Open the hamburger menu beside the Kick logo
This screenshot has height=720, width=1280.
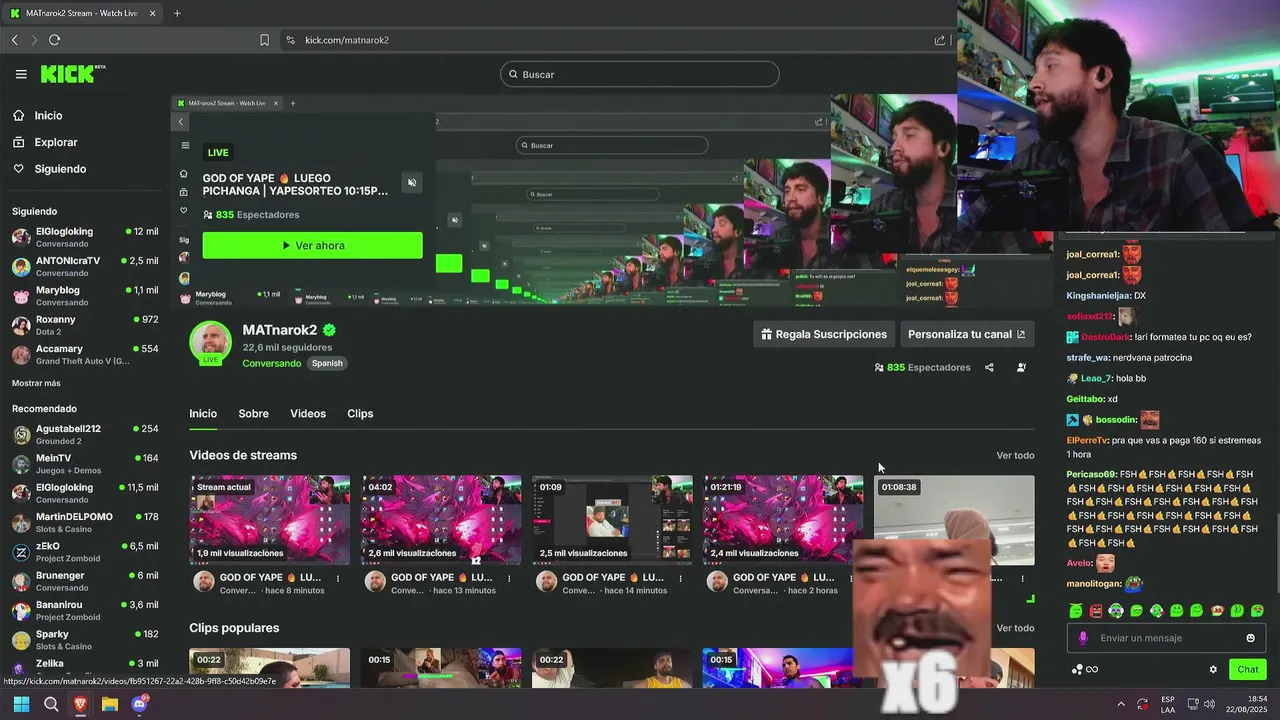(21, 74)
